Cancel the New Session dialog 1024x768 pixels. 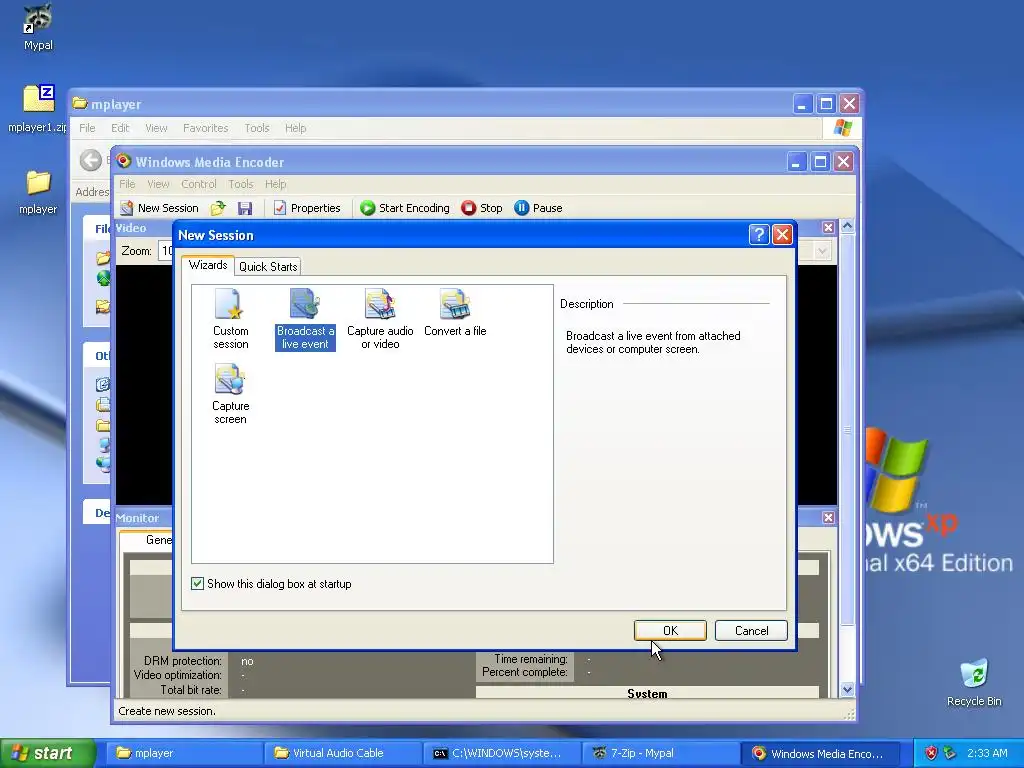point(751,631)
